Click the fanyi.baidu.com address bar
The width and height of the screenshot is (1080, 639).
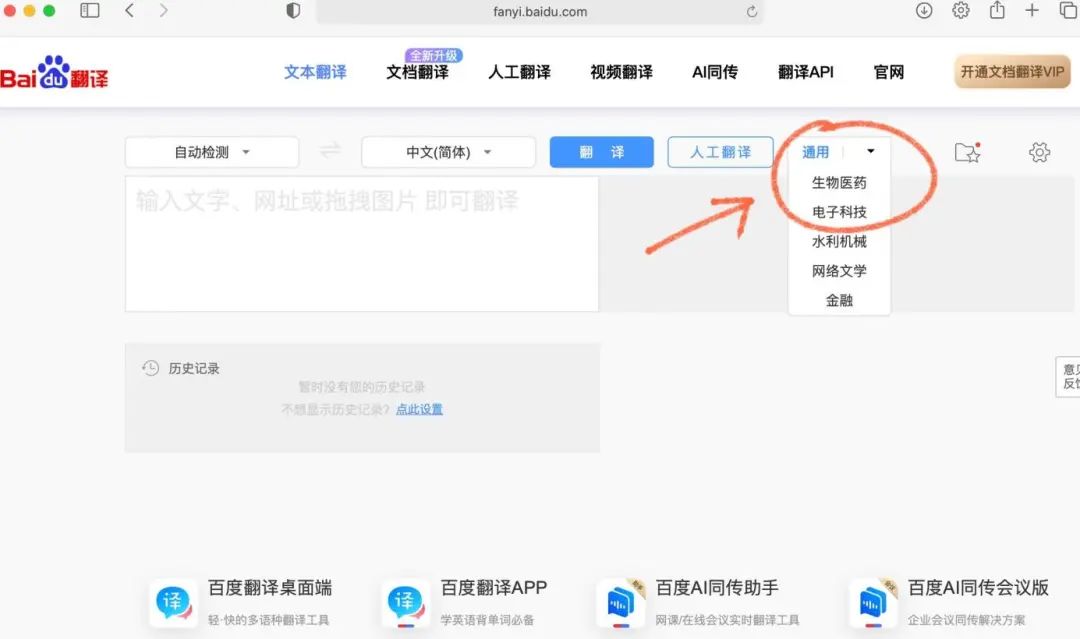[x=540, y=12]
